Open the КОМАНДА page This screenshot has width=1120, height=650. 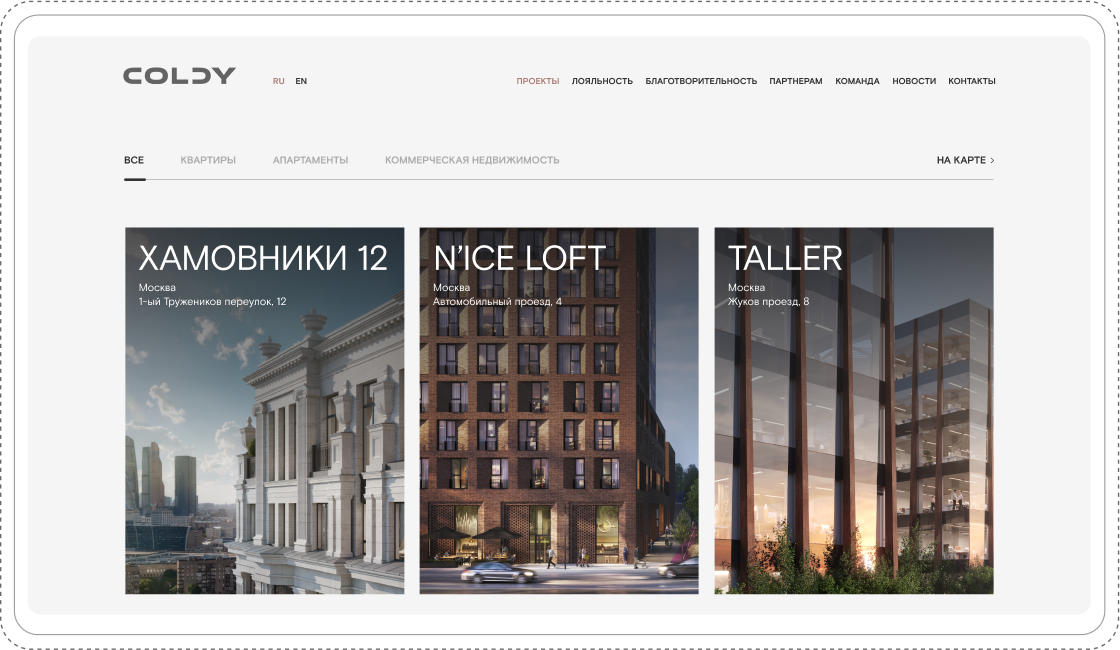857,81
